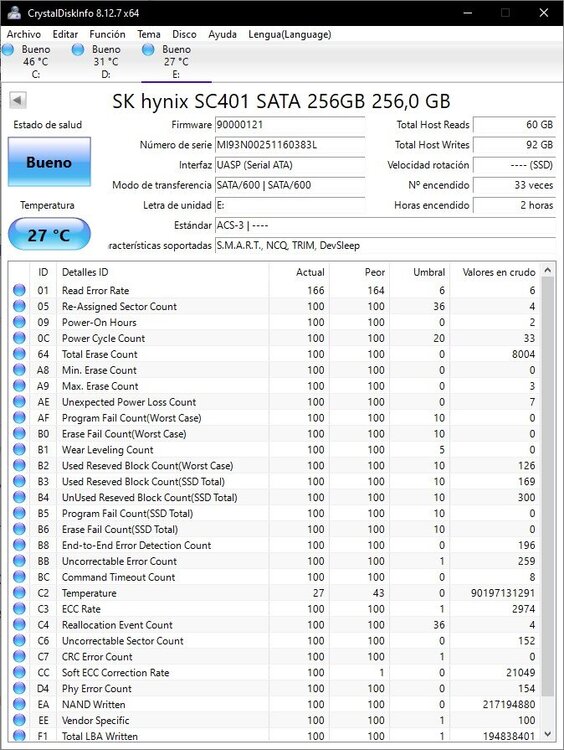Click status orb for Read Error Rate
564x750 pixels.
point(20,290)
